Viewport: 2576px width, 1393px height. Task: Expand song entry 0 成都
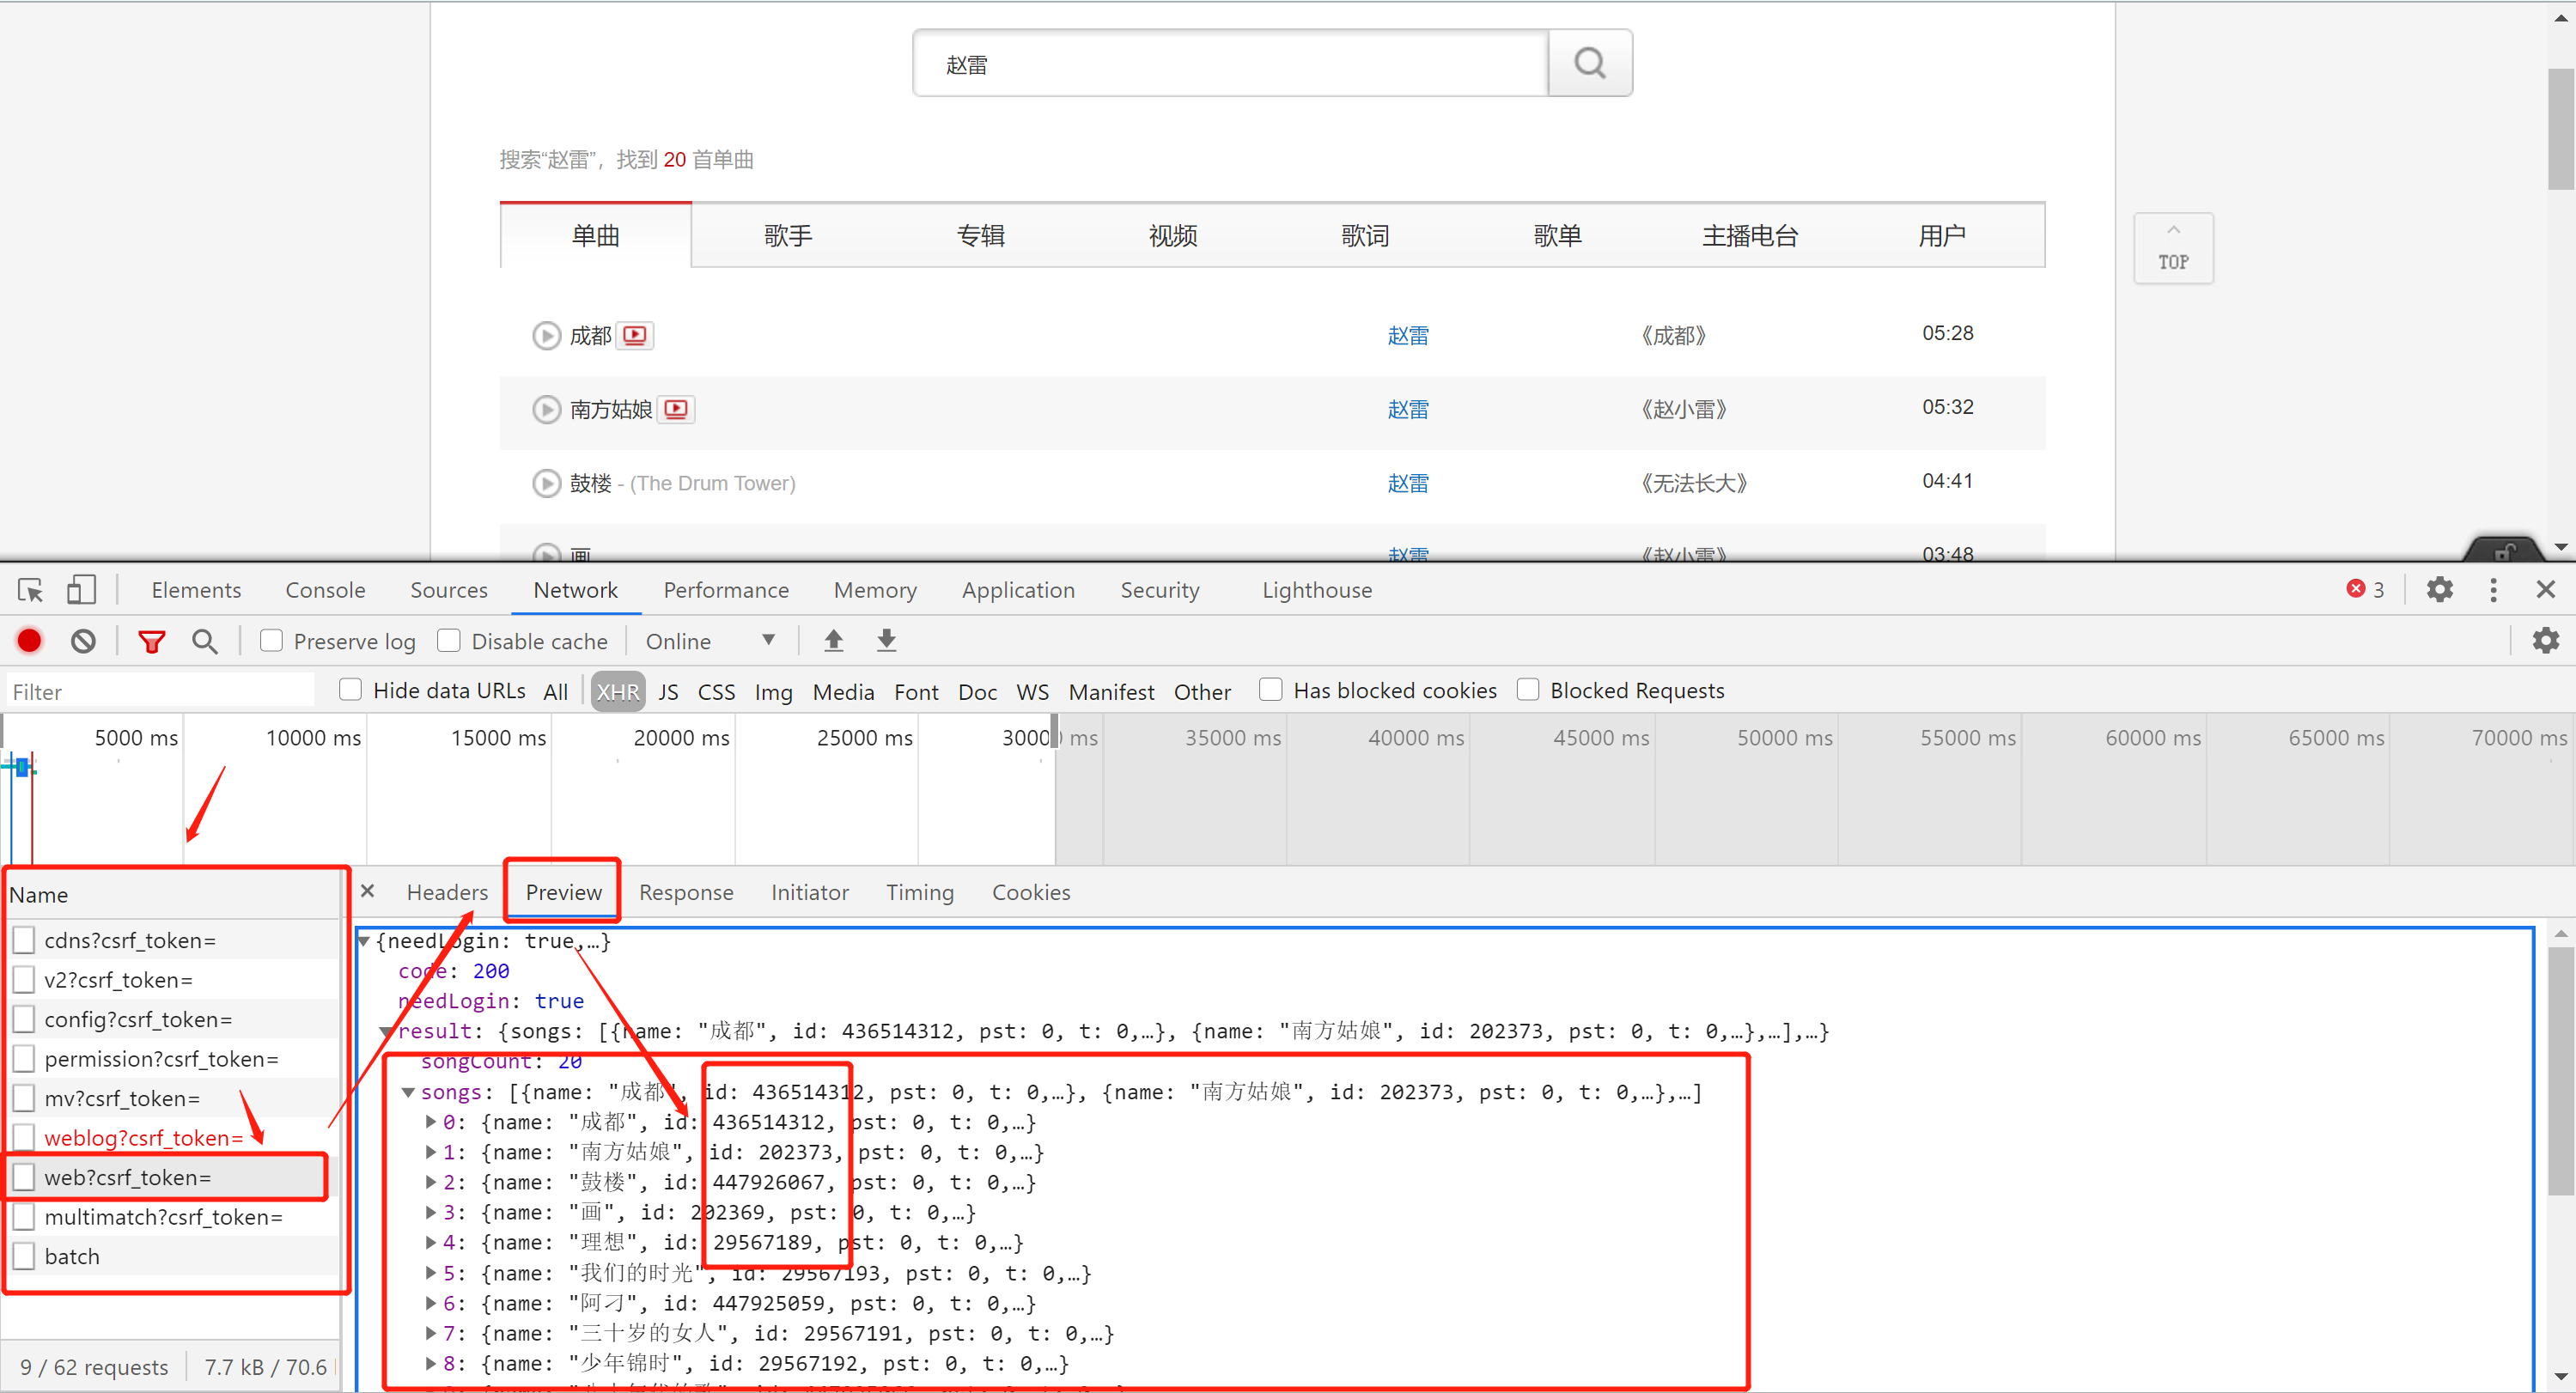point(431,1122)
